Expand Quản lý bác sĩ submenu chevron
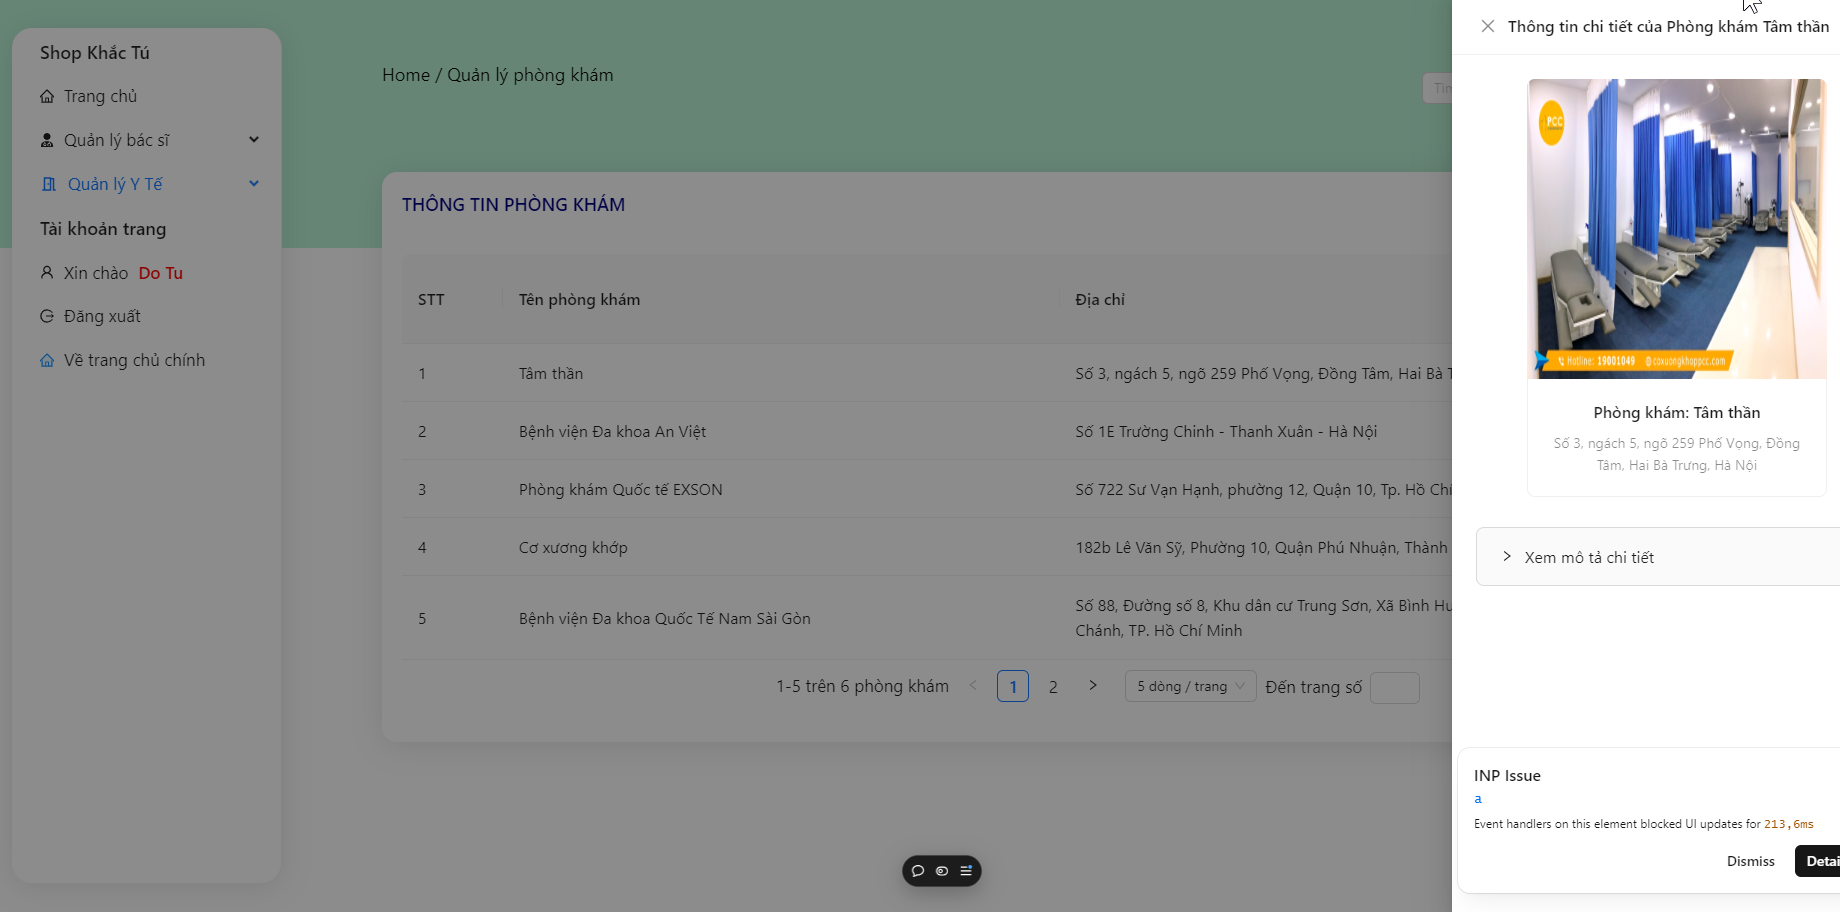1840x912 pixels. (254, 140)
